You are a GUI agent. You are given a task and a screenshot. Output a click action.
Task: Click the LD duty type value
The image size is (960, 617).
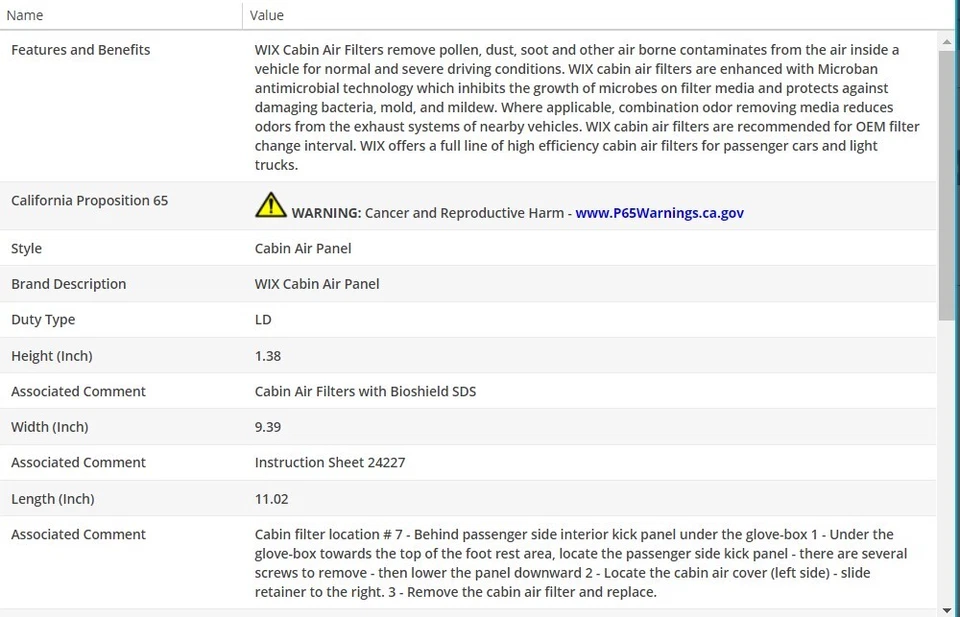(263, 320)
